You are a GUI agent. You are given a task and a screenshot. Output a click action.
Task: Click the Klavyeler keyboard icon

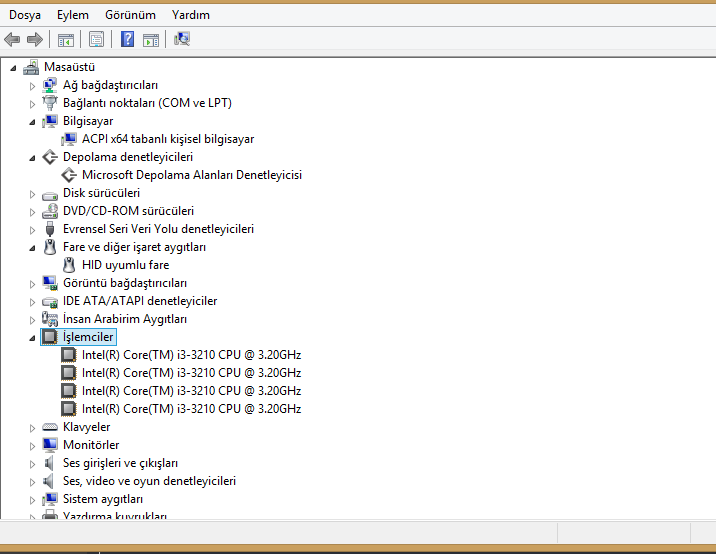(x=50, y=427)
